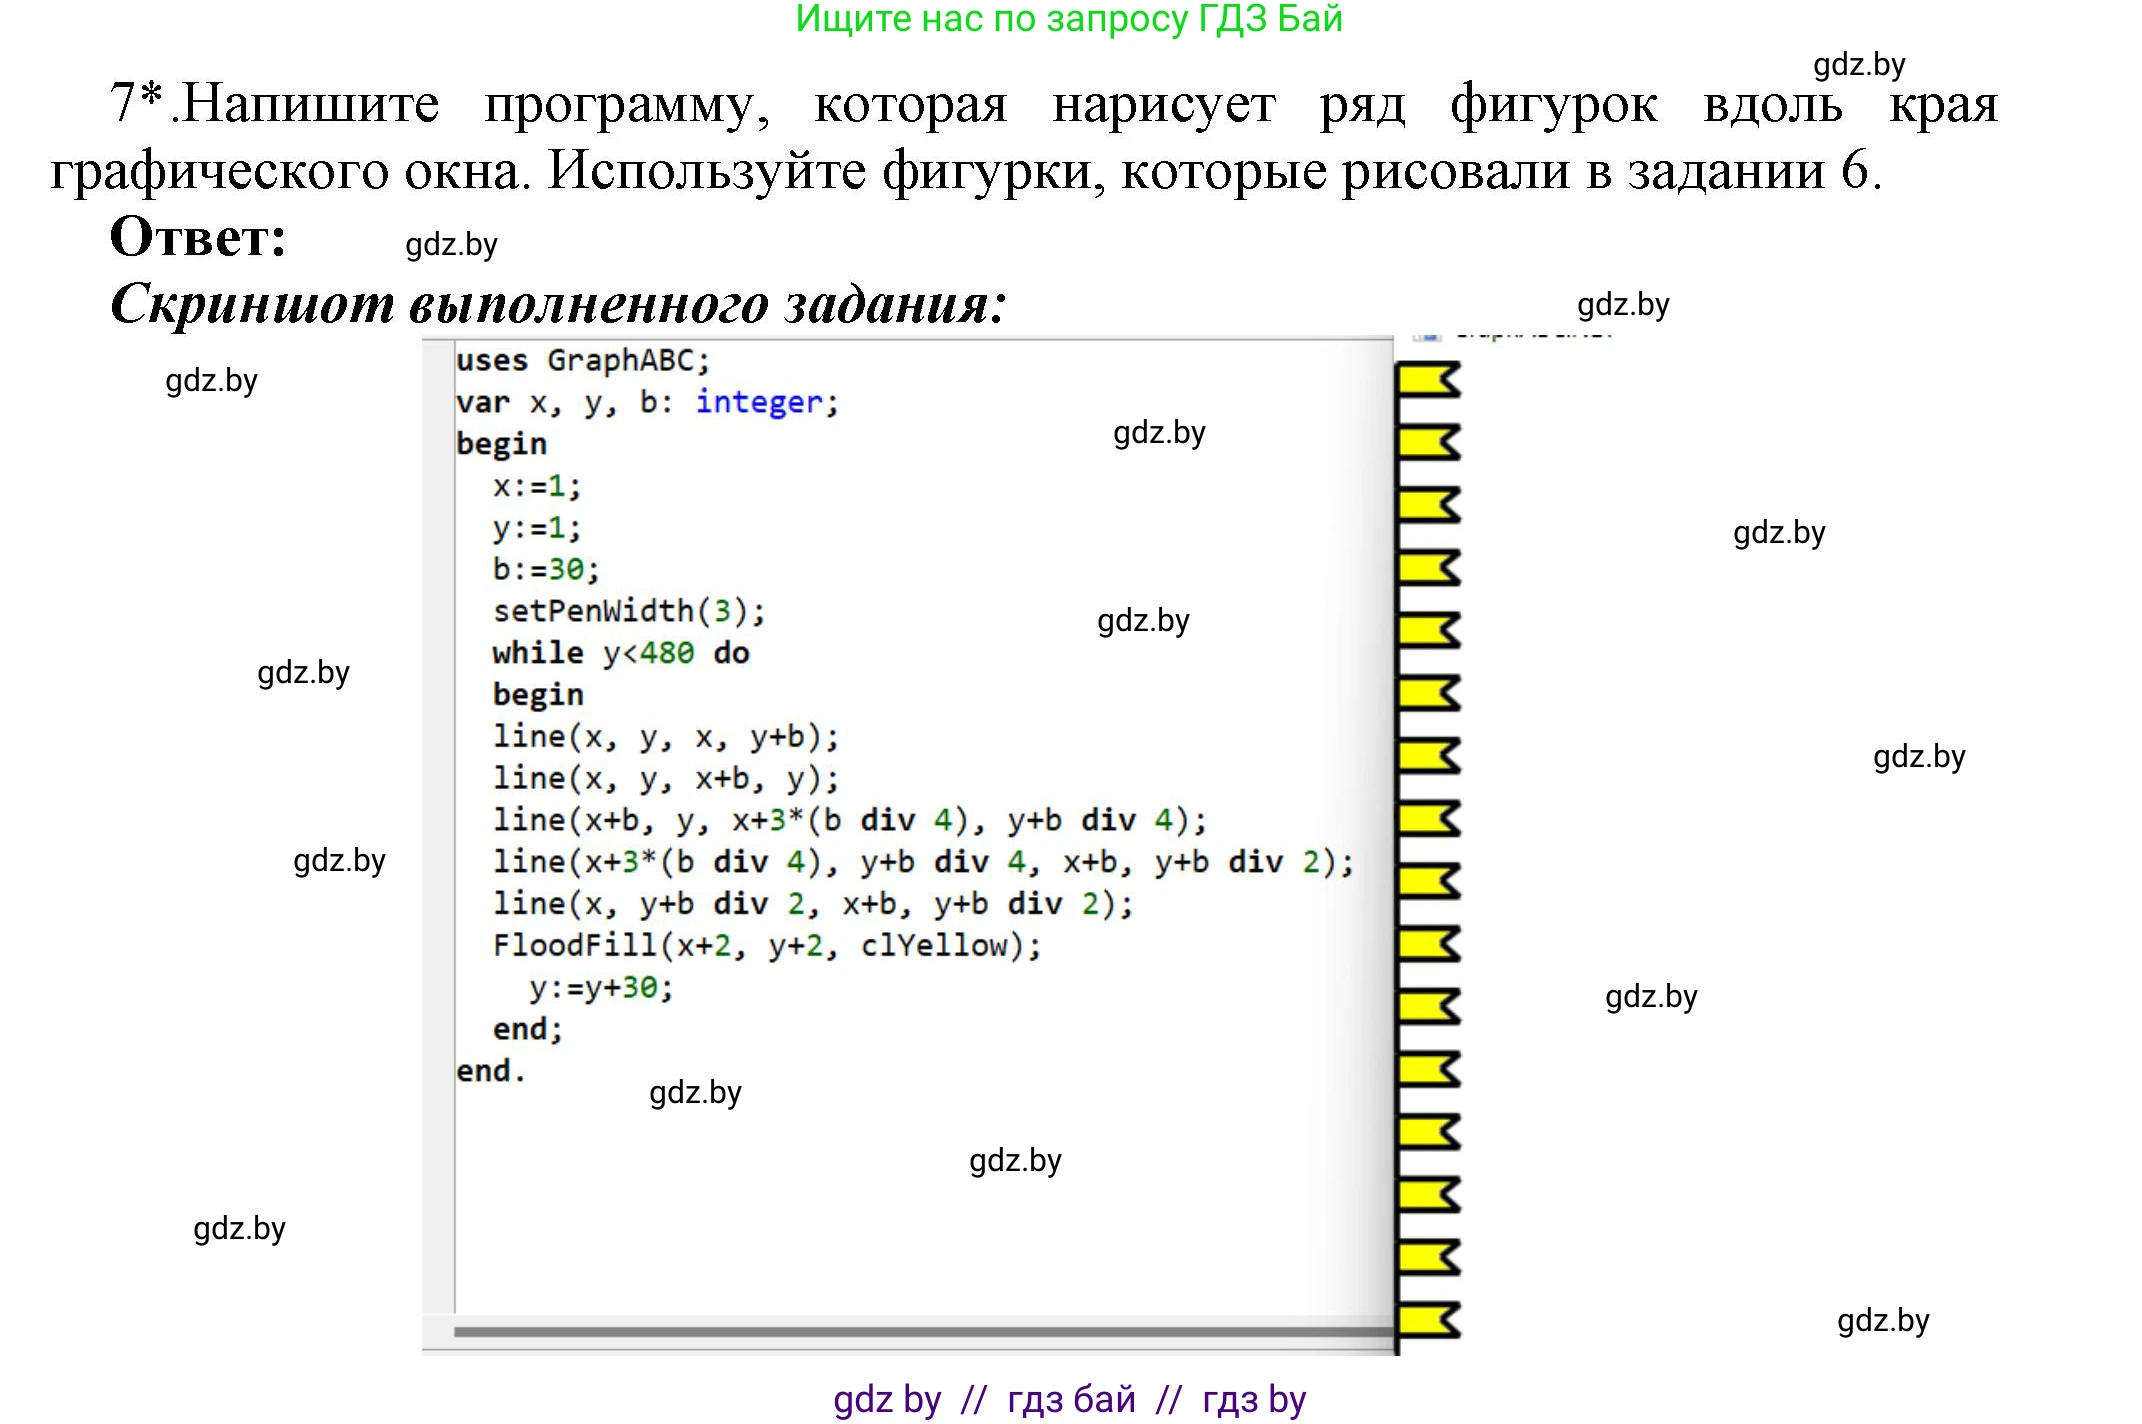Click the purple footer 'gdz by // гдз бай' link

(x=1069, y=1399)
